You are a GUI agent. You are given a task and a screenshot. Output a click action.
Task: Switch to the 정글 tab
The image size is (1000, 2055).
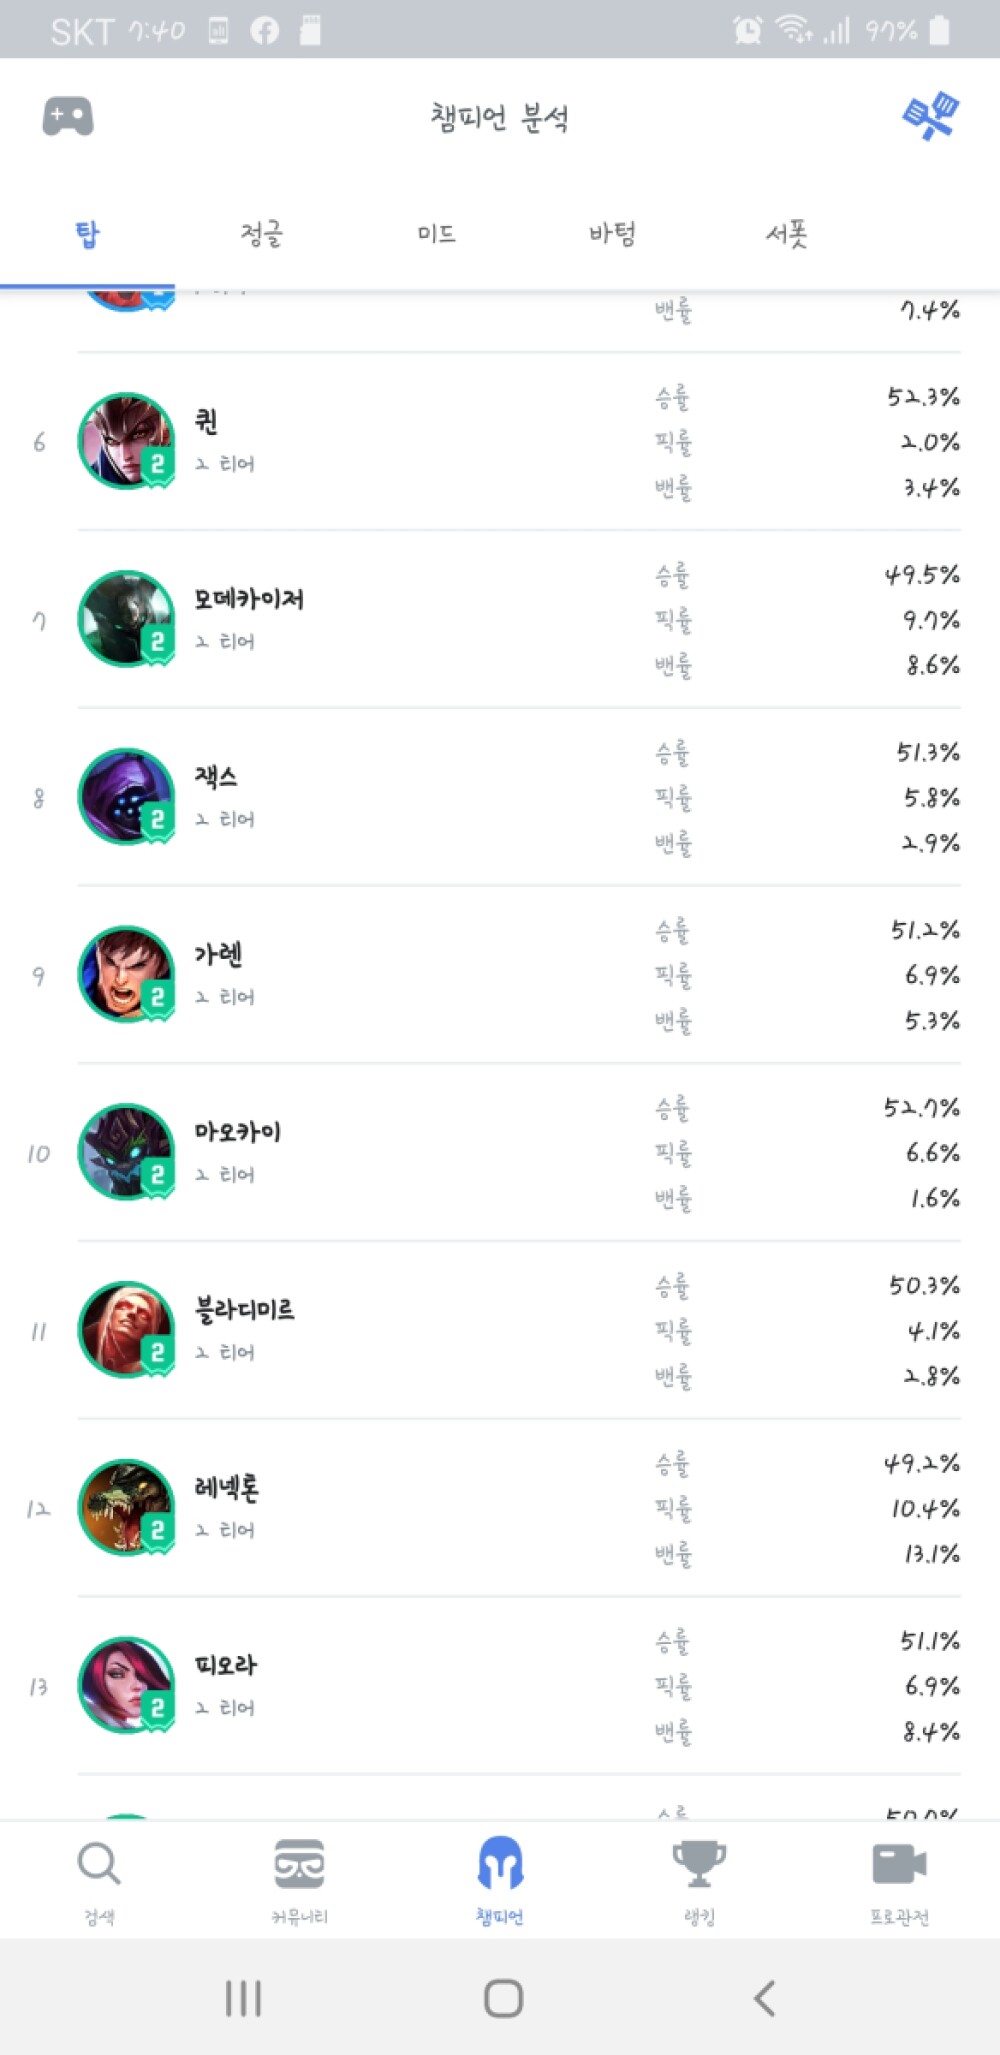click(x=262, y=234)
